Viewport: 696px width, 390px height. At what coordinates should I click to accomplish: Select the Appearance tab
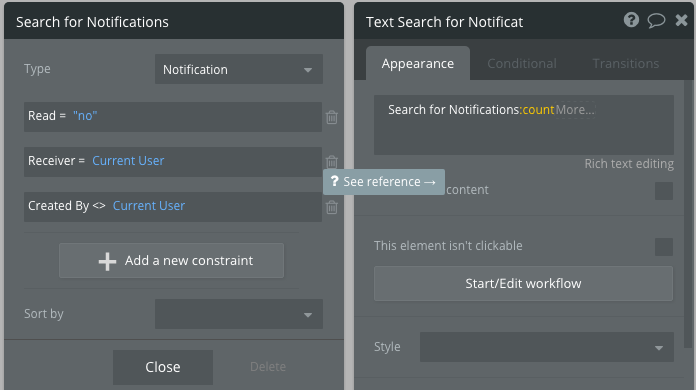(x=418, y=63)
